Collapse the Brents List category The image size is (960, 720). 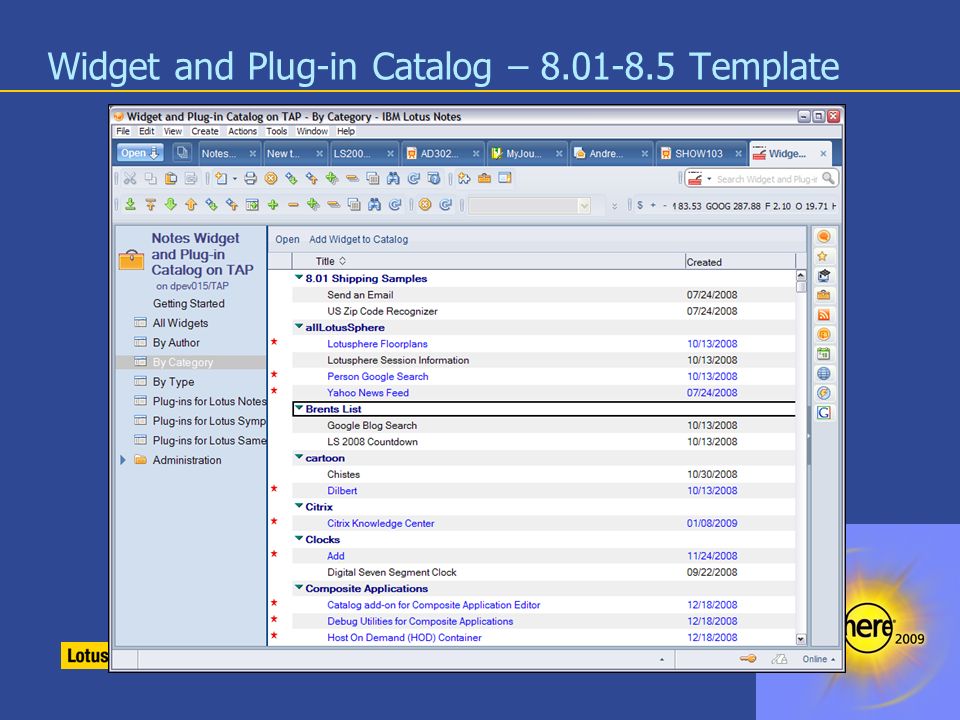tap(299, 408)
